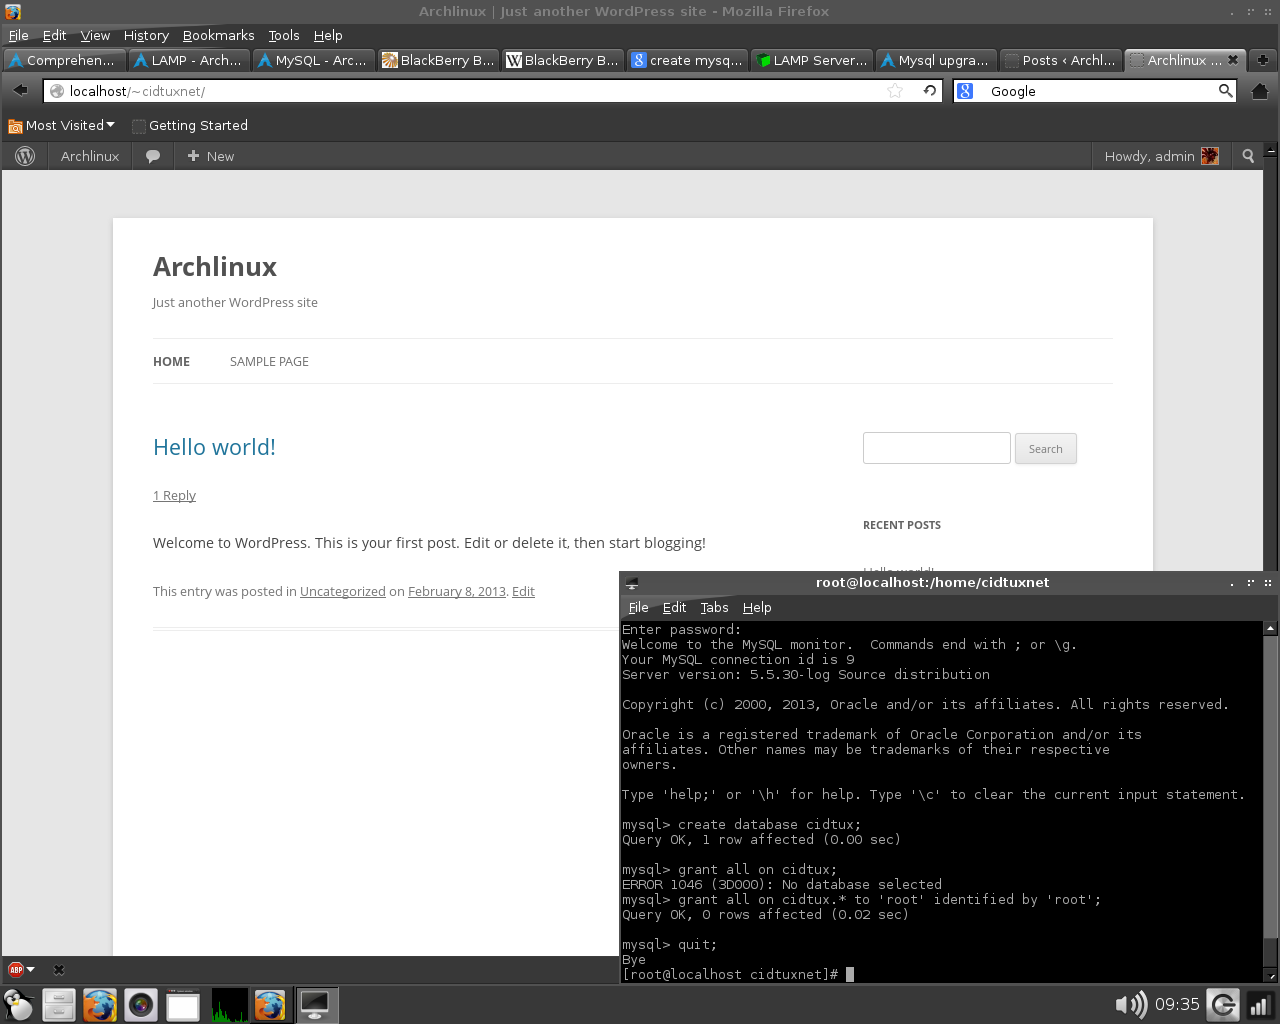
Task: Click the blank window icon in taskbar
Action: click(x=182, y=1004)
